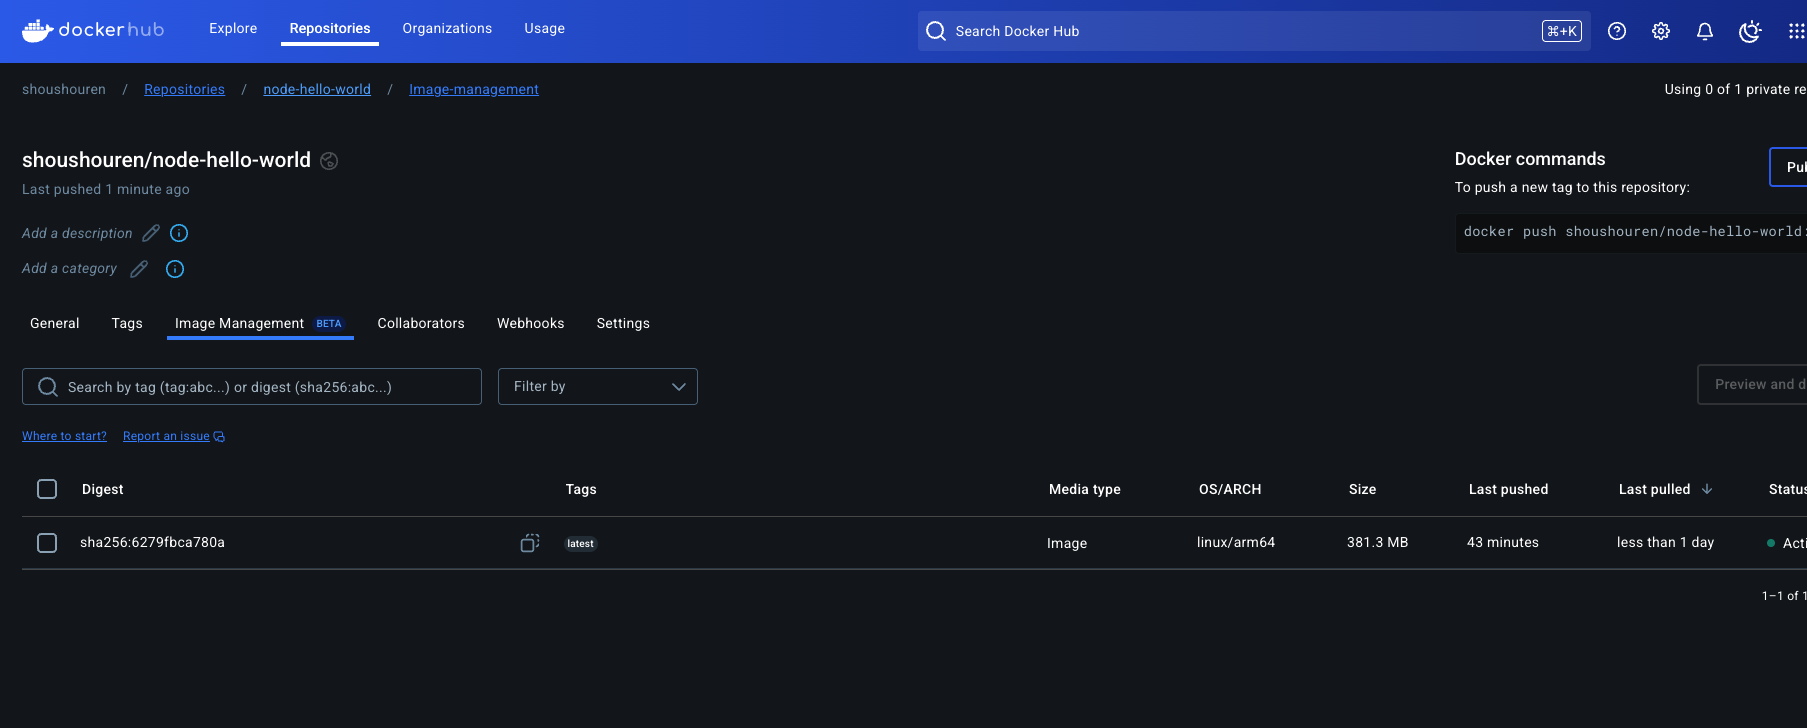Click the linux/arm64 cell
This screenshot has height=728, width=1807.
(x=1236, y=542)
